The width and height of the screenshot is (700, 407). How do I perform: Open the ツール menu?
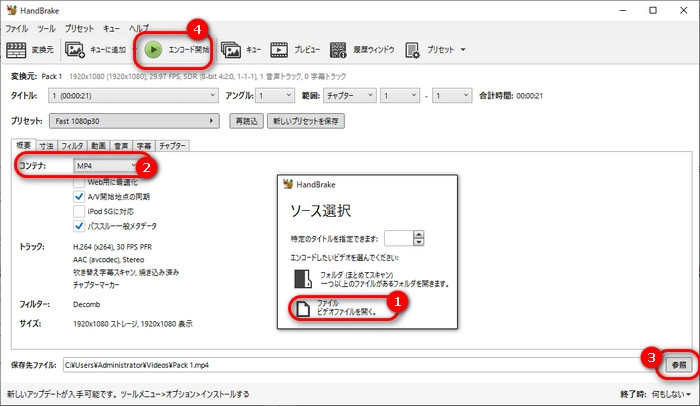[x=46, y=28]
